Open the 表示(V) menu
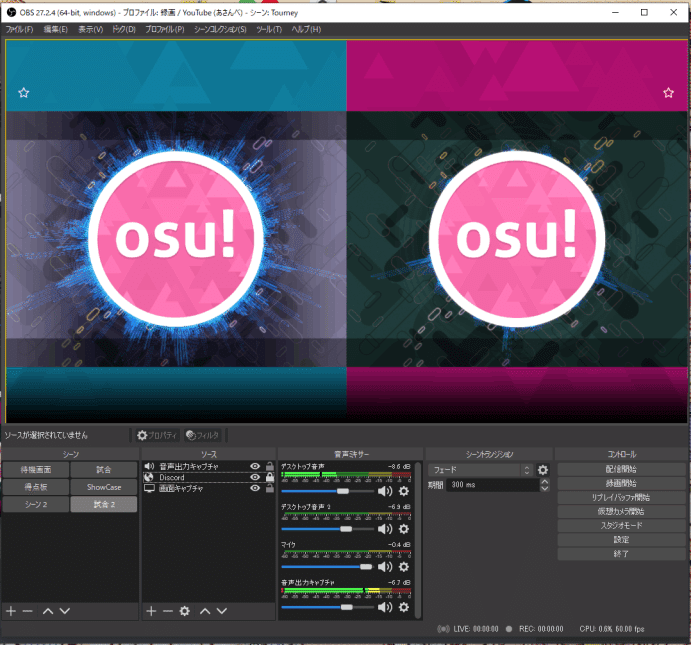The width and height of the screenshot is (691, 645). coord(90,30)
